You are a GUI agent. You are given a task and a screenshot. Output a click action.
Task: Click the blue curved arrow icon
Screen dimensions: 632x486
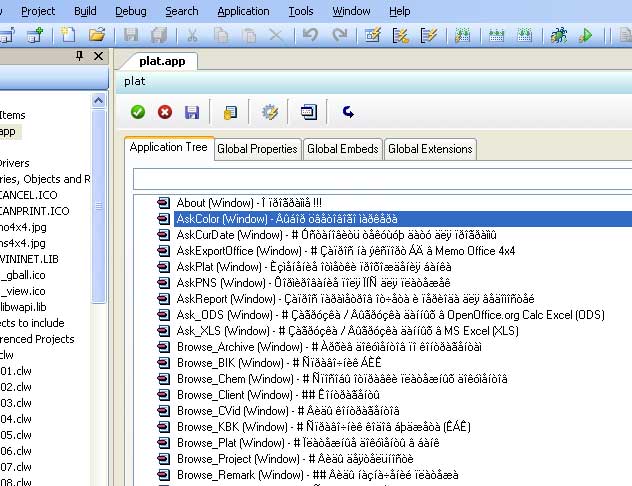[x=348, y=112]
